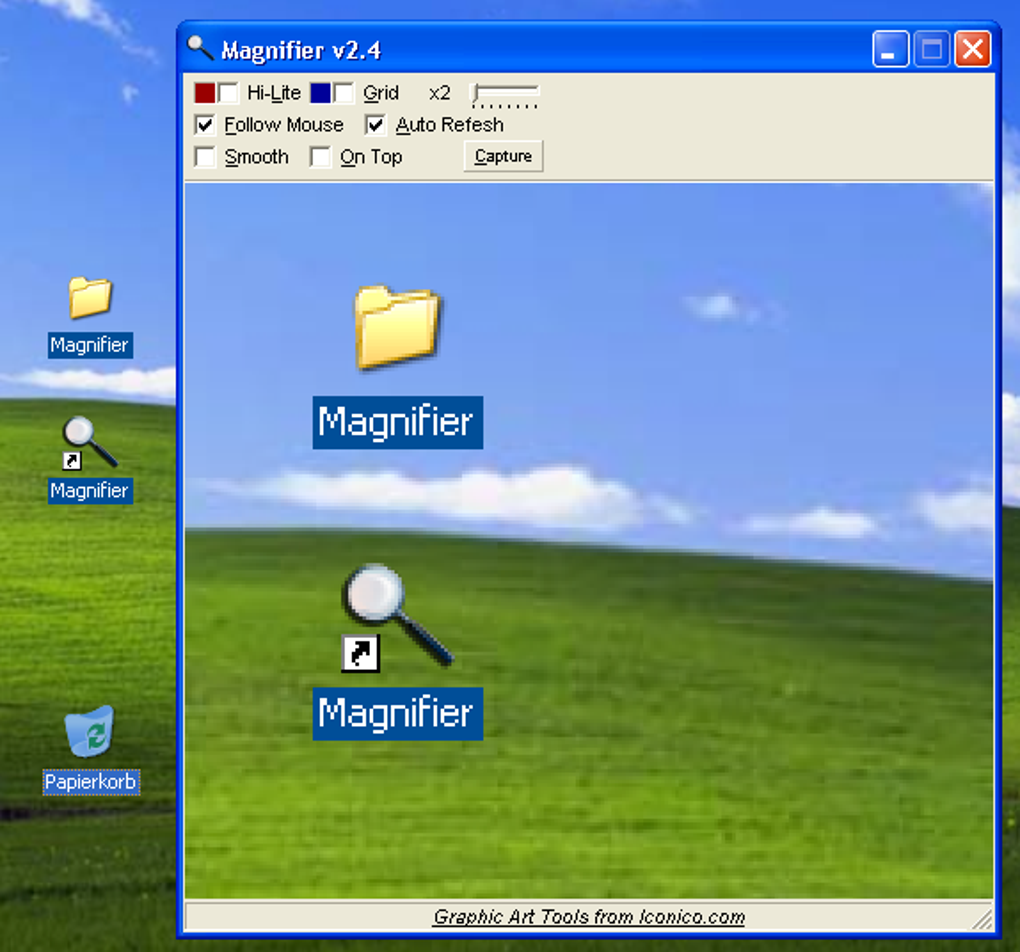Enable the Hi-Lite option
Viewport: 1020px width, 952px height.
[227, 92]
